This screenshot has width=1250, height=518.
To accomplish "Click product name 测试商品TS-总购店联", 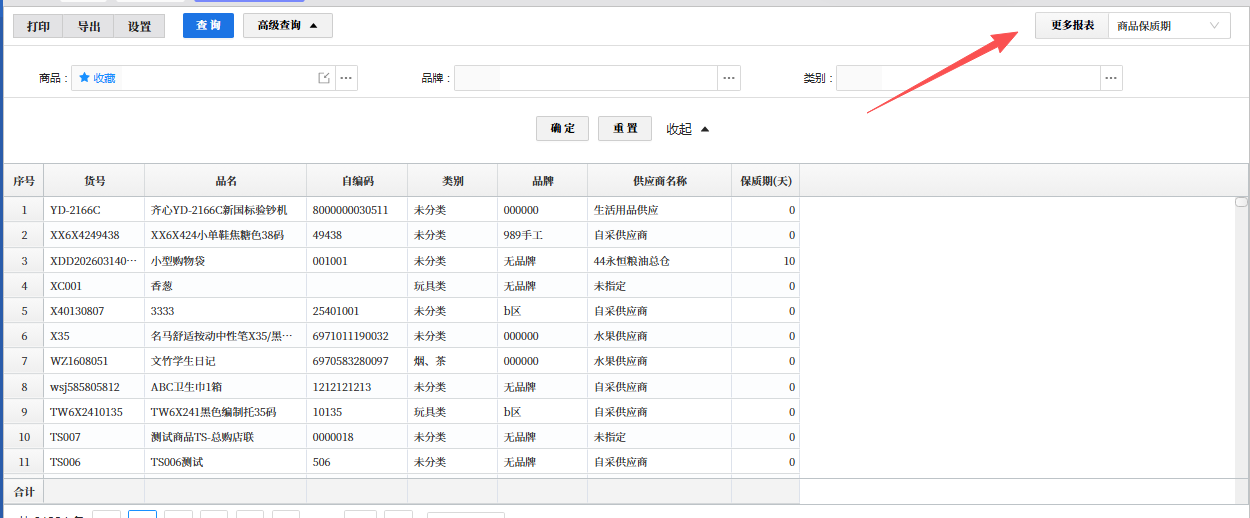I will tap(202, 437).
